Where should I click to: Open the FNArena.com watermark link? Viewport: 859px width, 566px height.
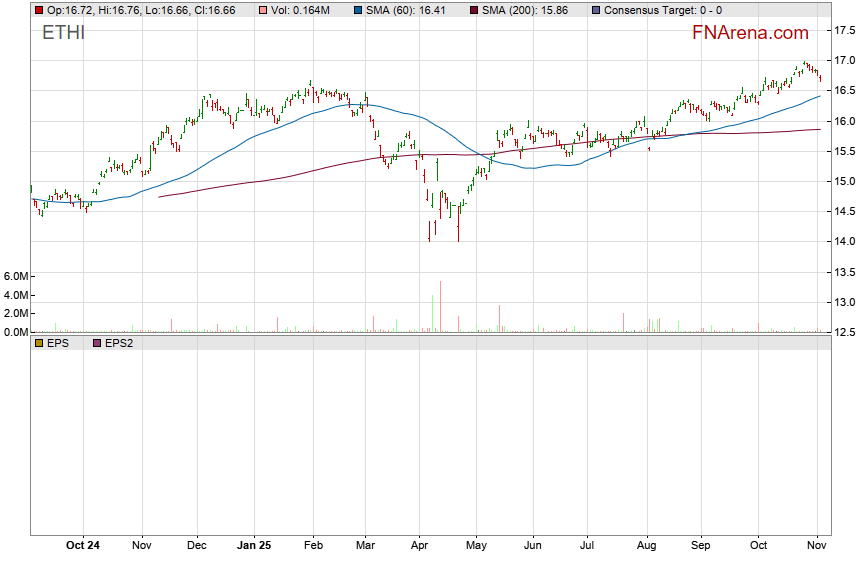coord(750,33)
